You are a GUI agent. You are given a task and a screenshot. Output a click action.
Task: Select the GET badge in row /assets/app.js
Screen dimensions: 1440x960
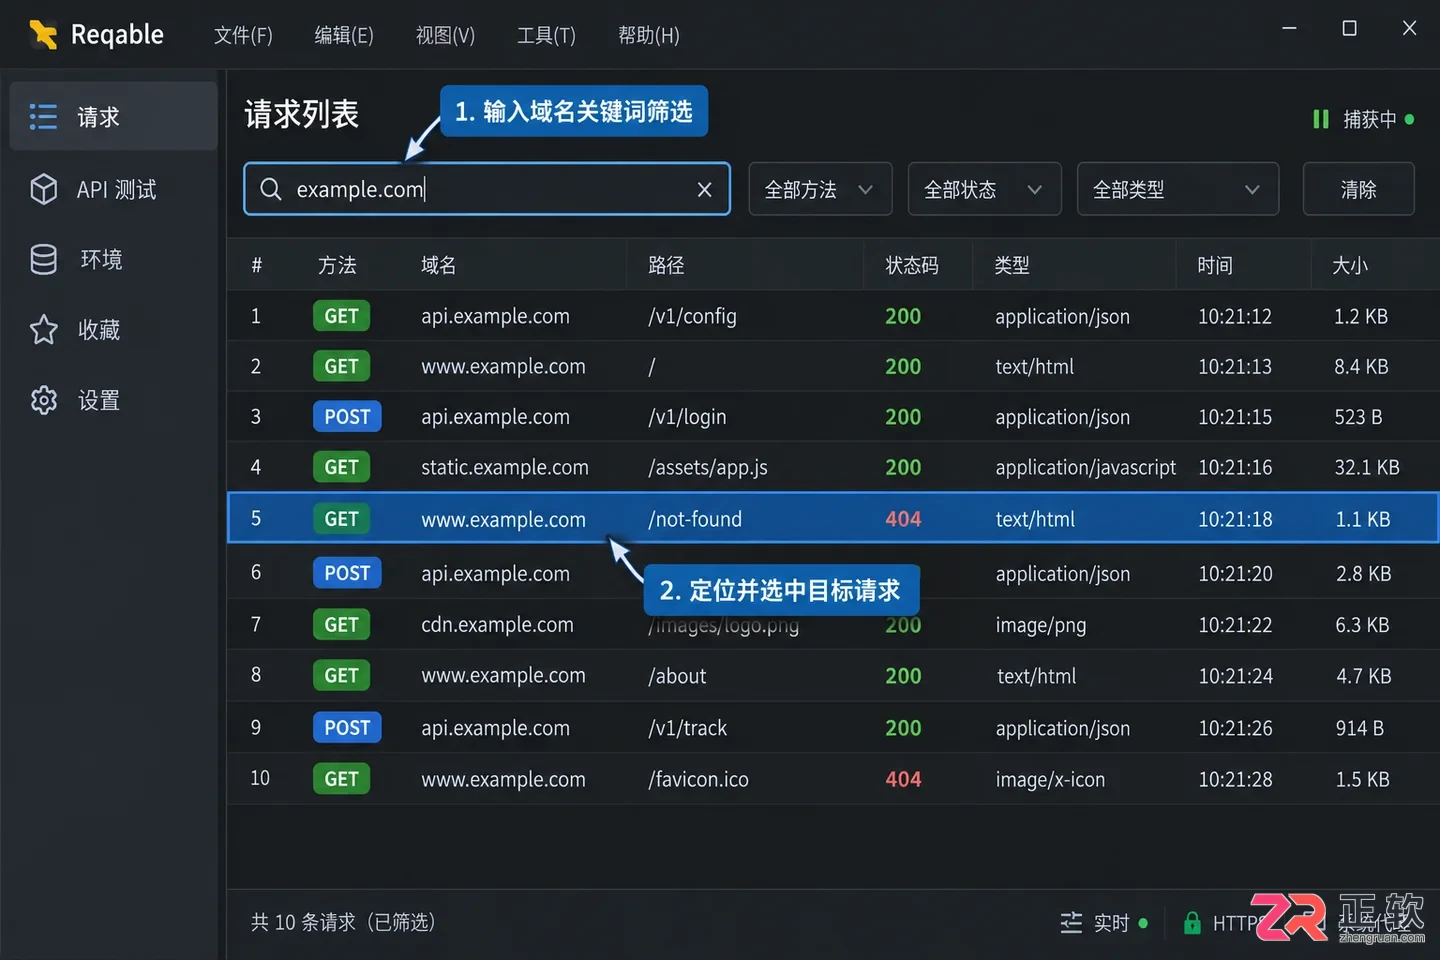341,467
